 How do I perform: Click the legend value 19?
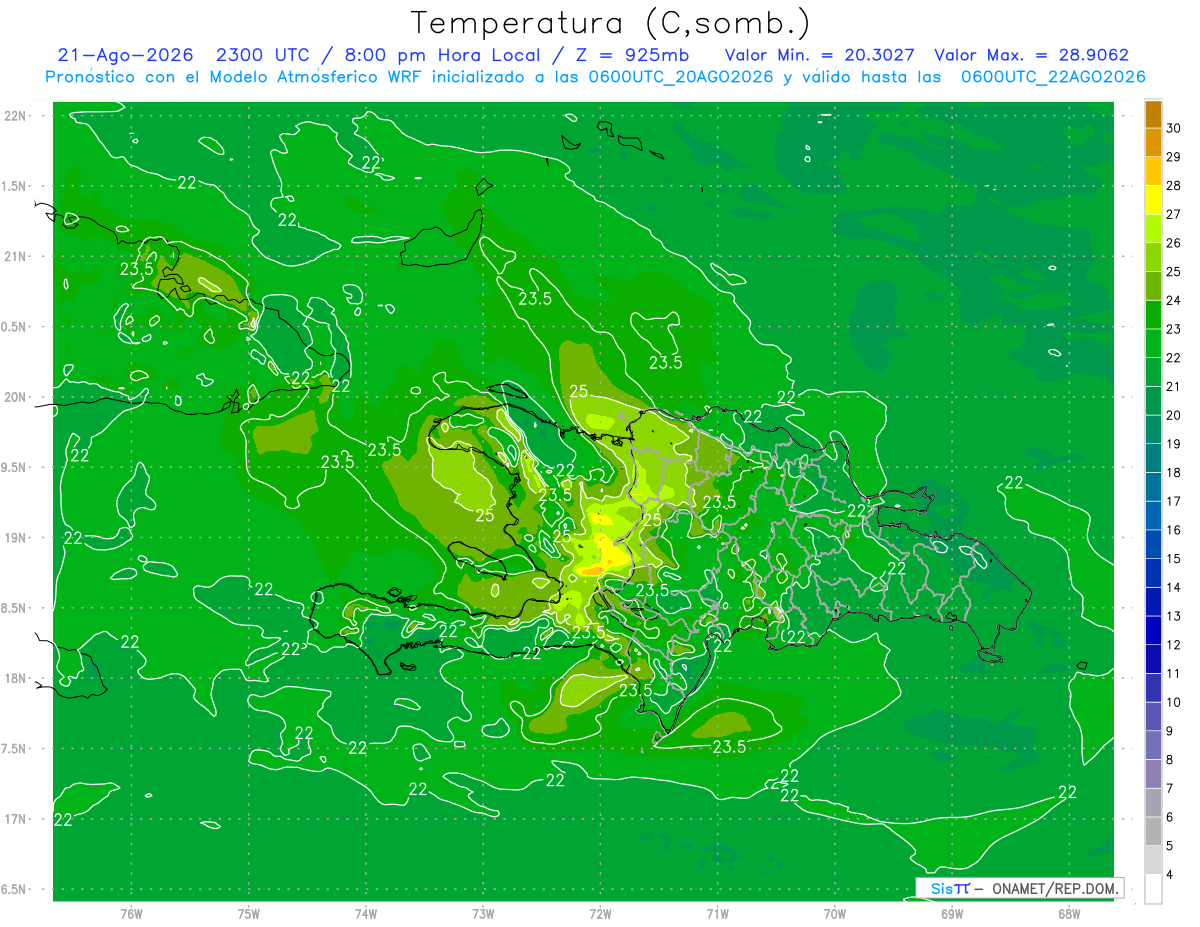[1174, 444]
